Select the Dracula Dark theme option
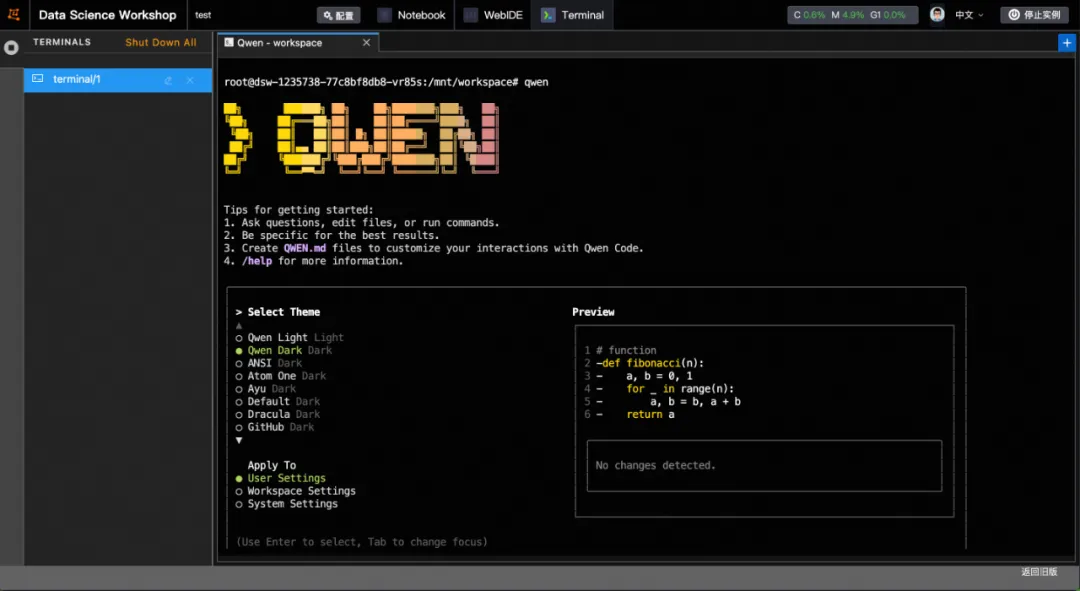Viewport: 1080px width, 591px height. pos(278,414)
